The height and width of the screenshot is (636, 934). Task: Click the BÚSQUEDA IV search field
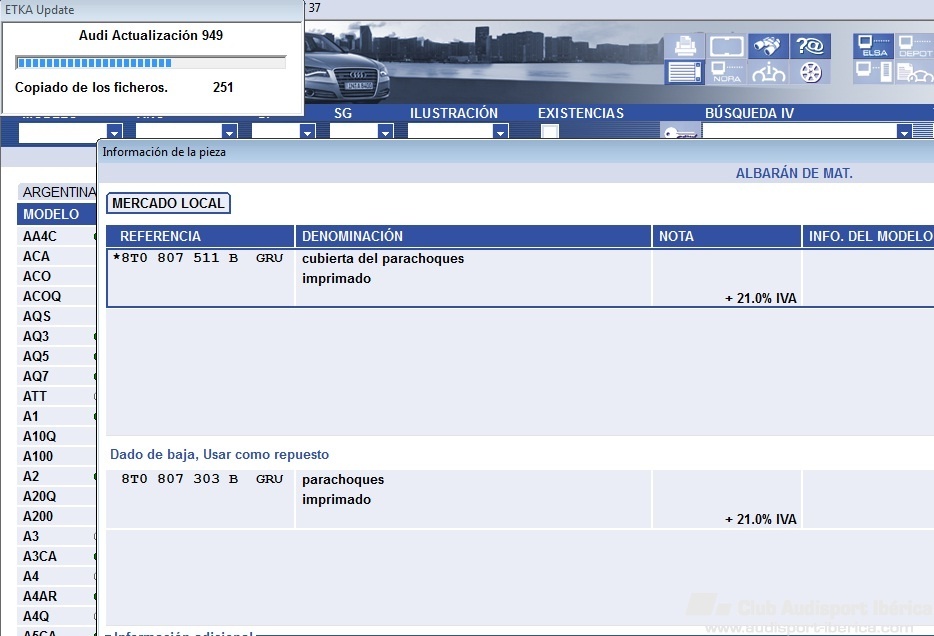[x=799, y=131]
